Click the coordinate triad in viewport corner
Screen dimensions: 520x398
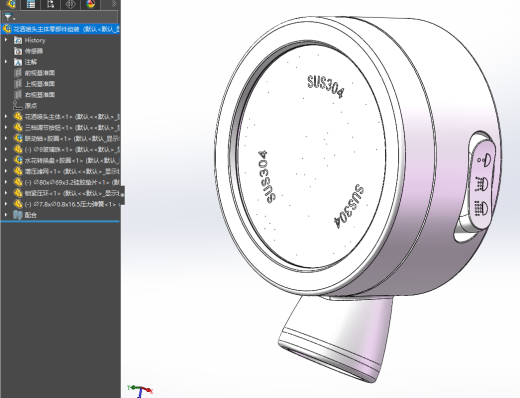(140, 391)
